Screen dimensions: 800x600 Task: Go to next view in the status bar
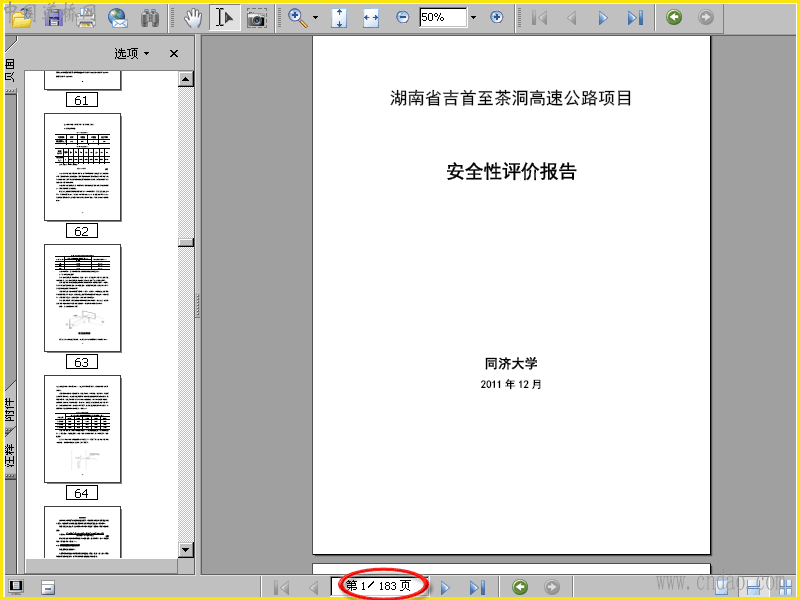[x=552, y=587]
